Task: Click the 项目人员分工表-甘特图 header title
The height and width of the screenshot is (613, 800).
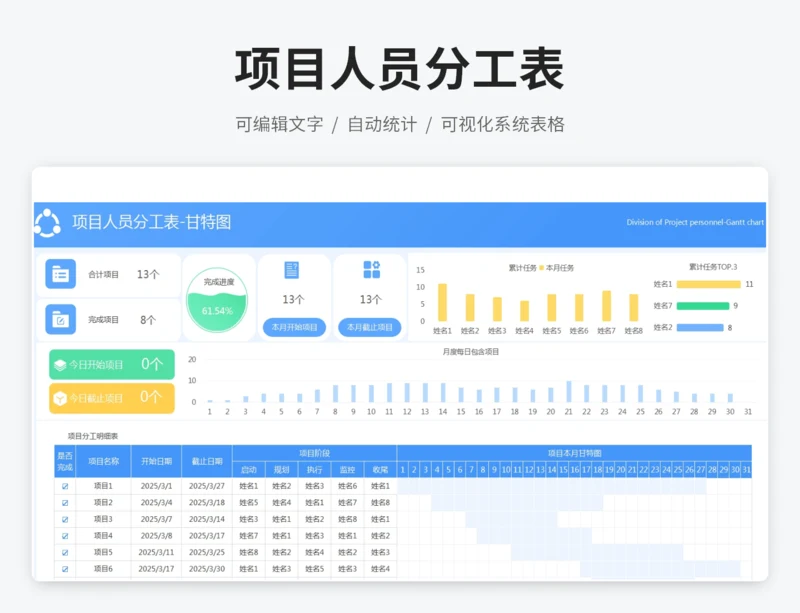Action: pos(152,223)
